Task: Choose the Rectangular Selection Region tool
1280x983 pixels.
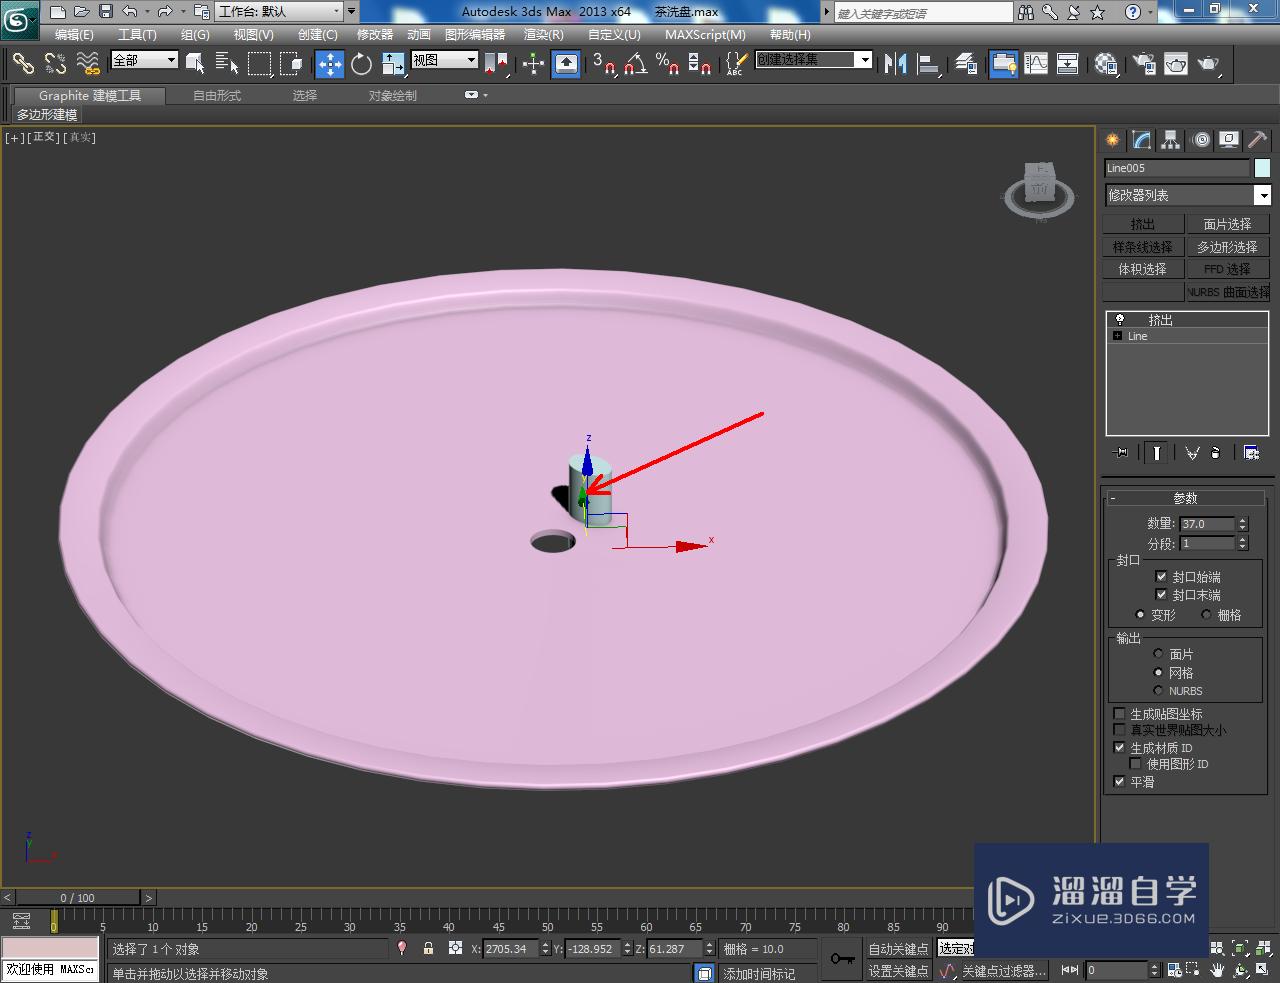Action: (259, 64)
